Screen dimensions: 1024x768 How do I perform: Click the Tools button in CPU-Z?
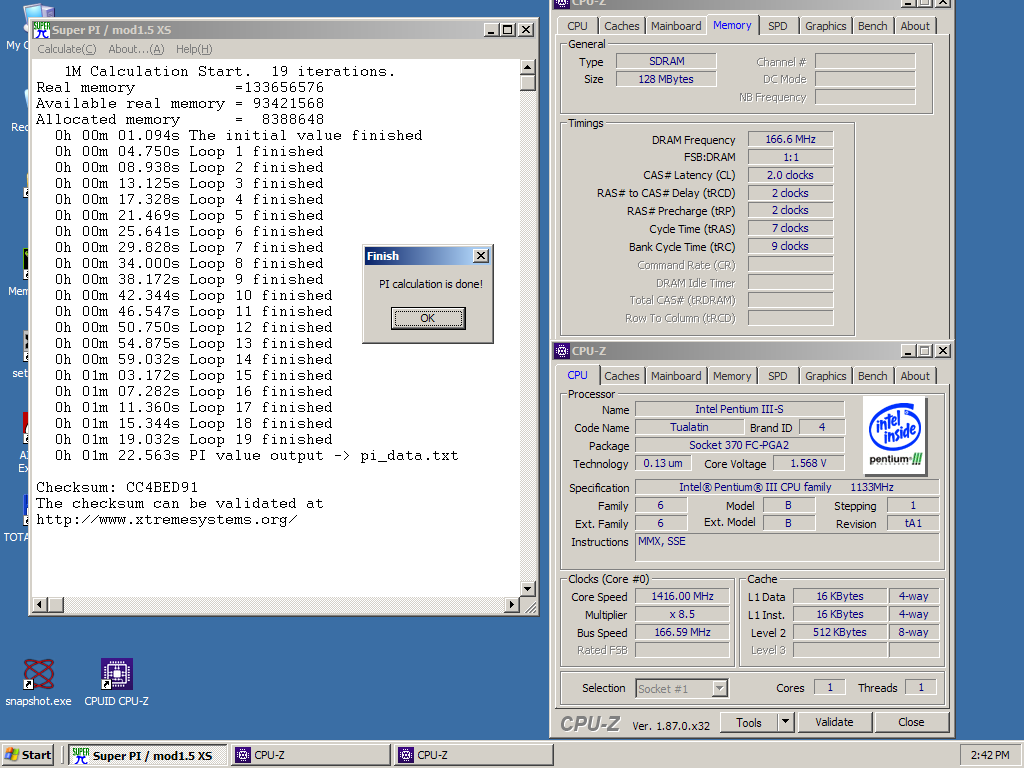pyautogui.click(x=748, y=722)
